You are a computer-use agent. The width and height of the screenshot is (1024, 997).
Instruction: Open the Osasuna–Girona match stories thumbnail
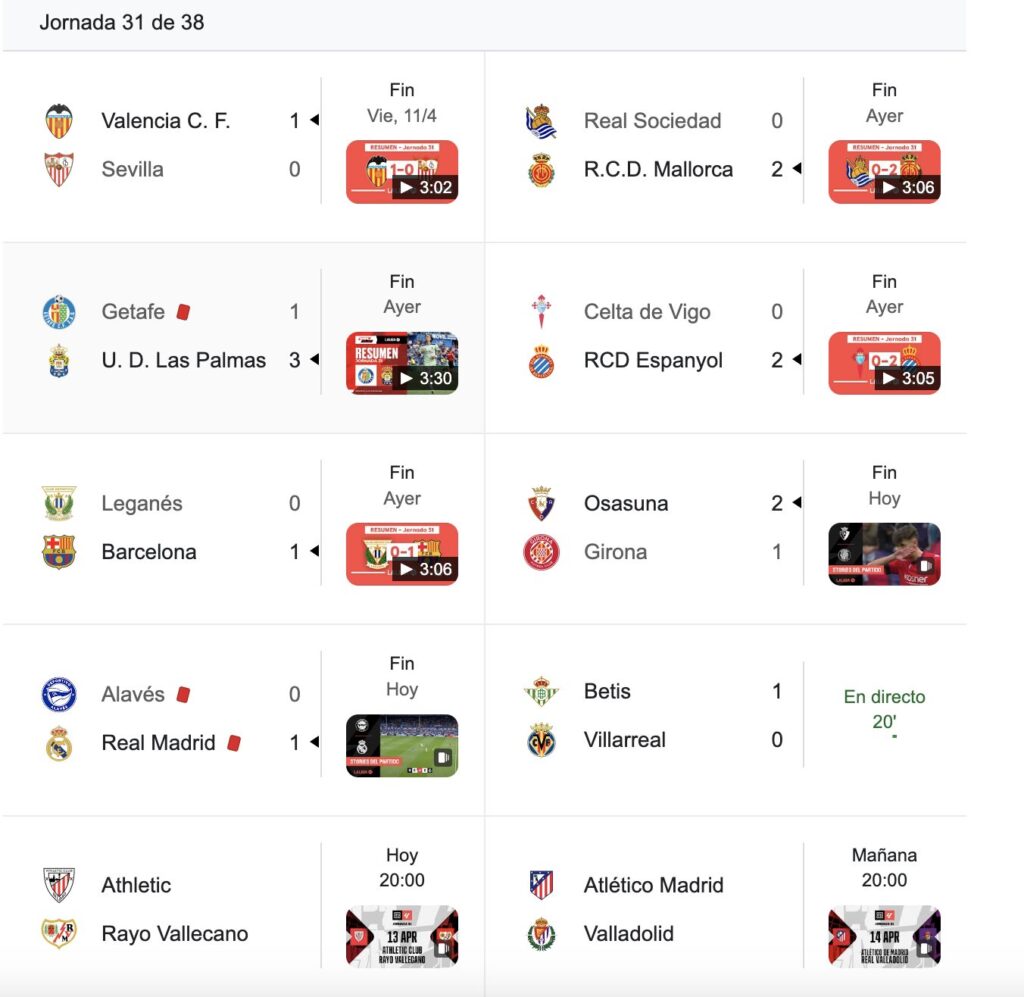884,554
